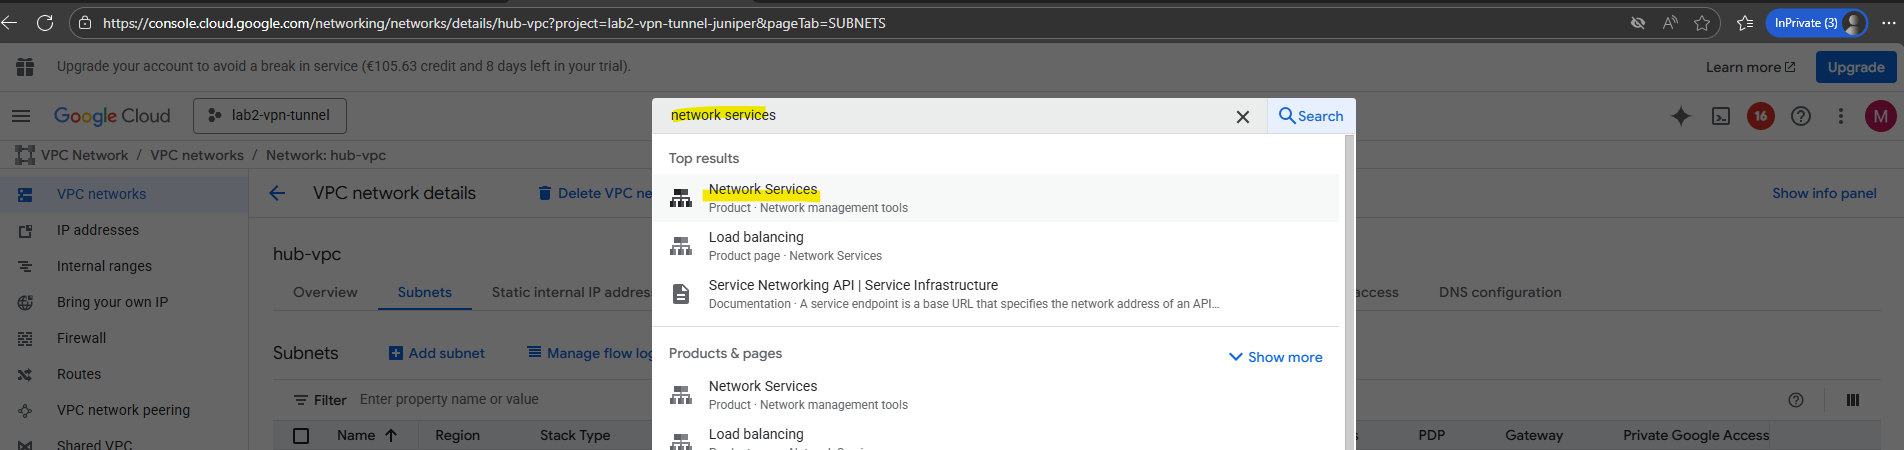Open the lab2-vpn-tunnel project picker
This screenshot has height=450, width=1904.
coord(270,116)
